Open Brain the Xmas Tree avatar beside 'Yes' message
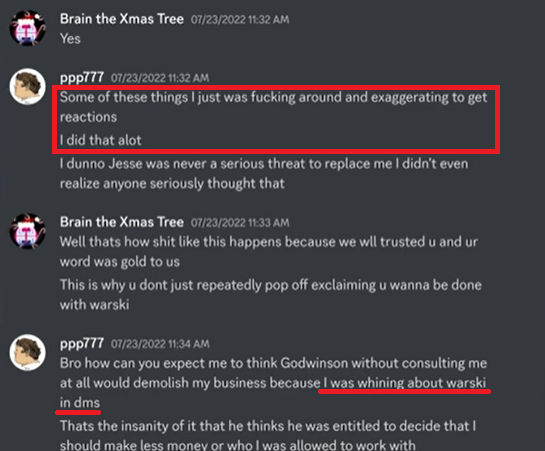This screenshot has height=451, width=545. click(x=27, y=28)
